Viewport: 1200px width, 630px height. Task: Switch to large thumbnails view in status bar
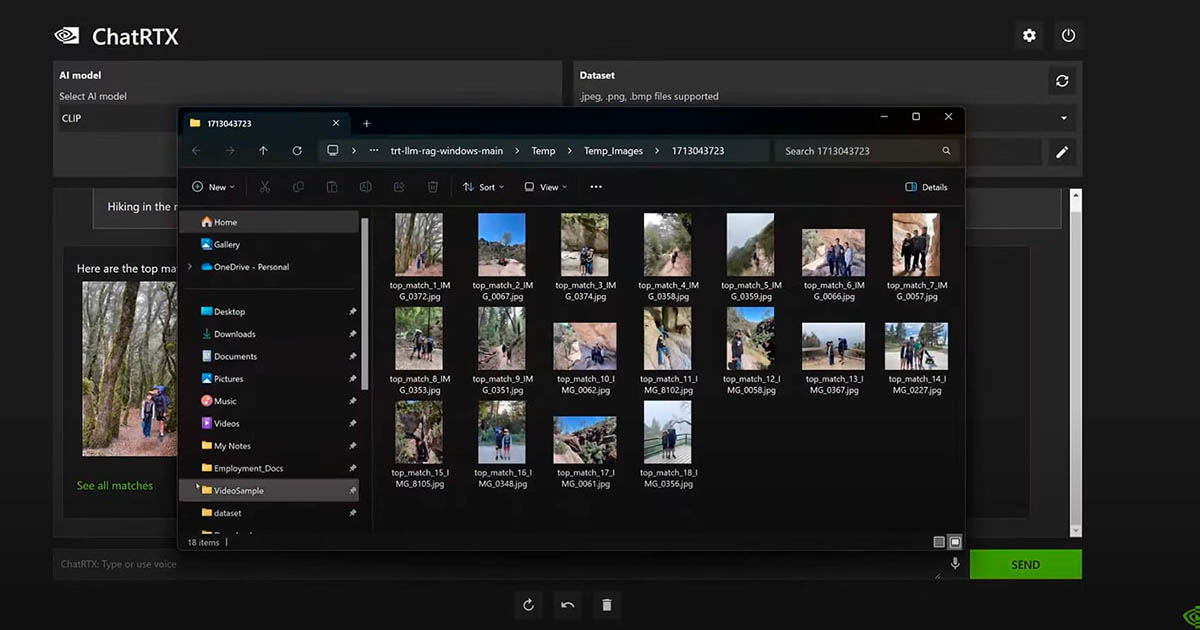(955, 542)
